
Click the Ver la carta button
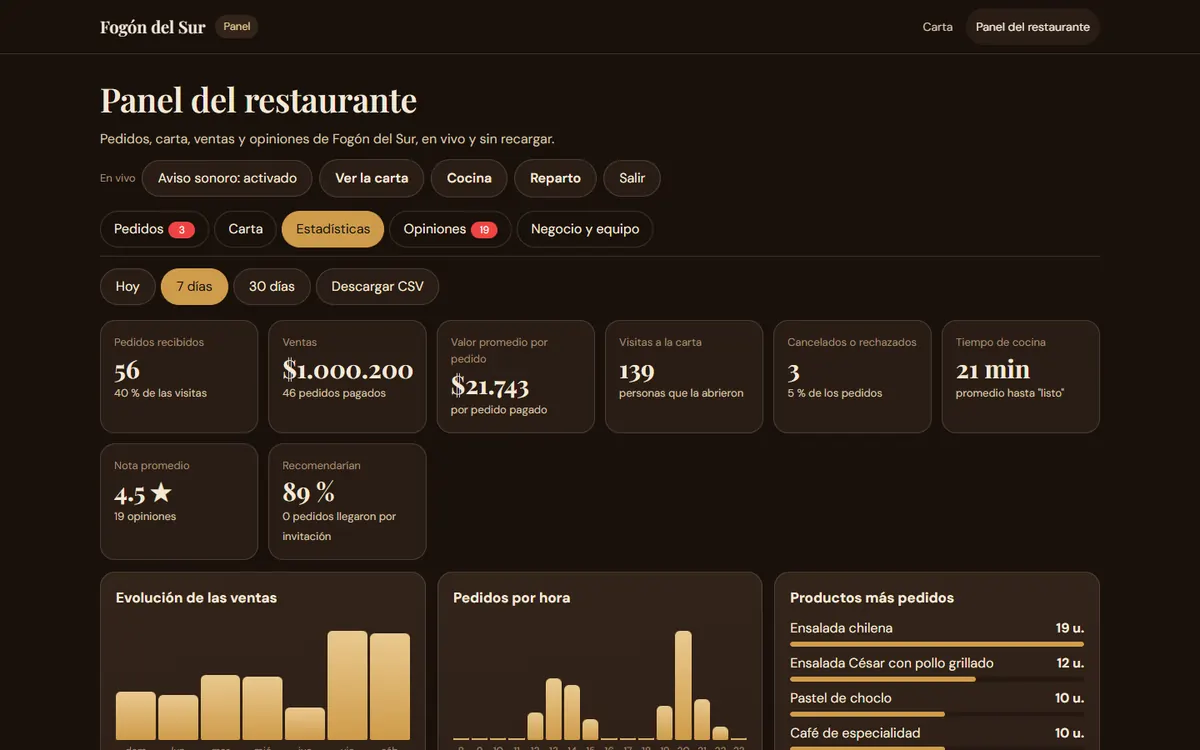pos(372,178)
